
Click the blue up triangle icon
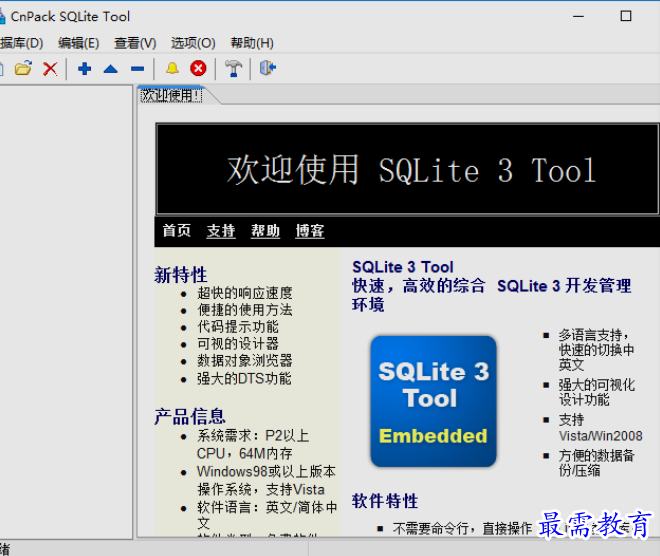111,69
